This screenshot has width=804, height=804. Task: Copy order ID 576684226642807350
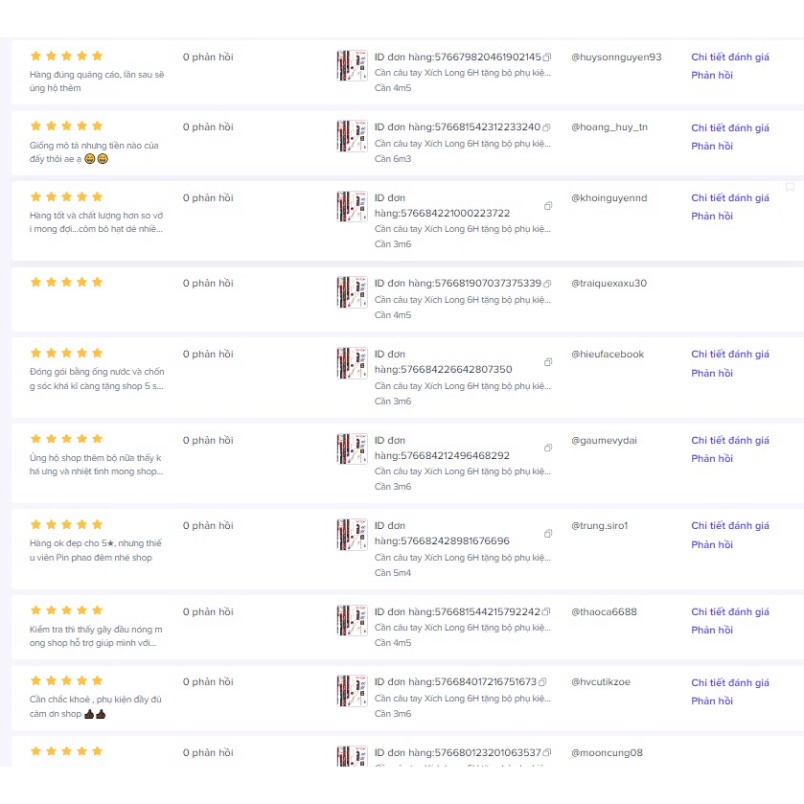(x=548, y=362)
